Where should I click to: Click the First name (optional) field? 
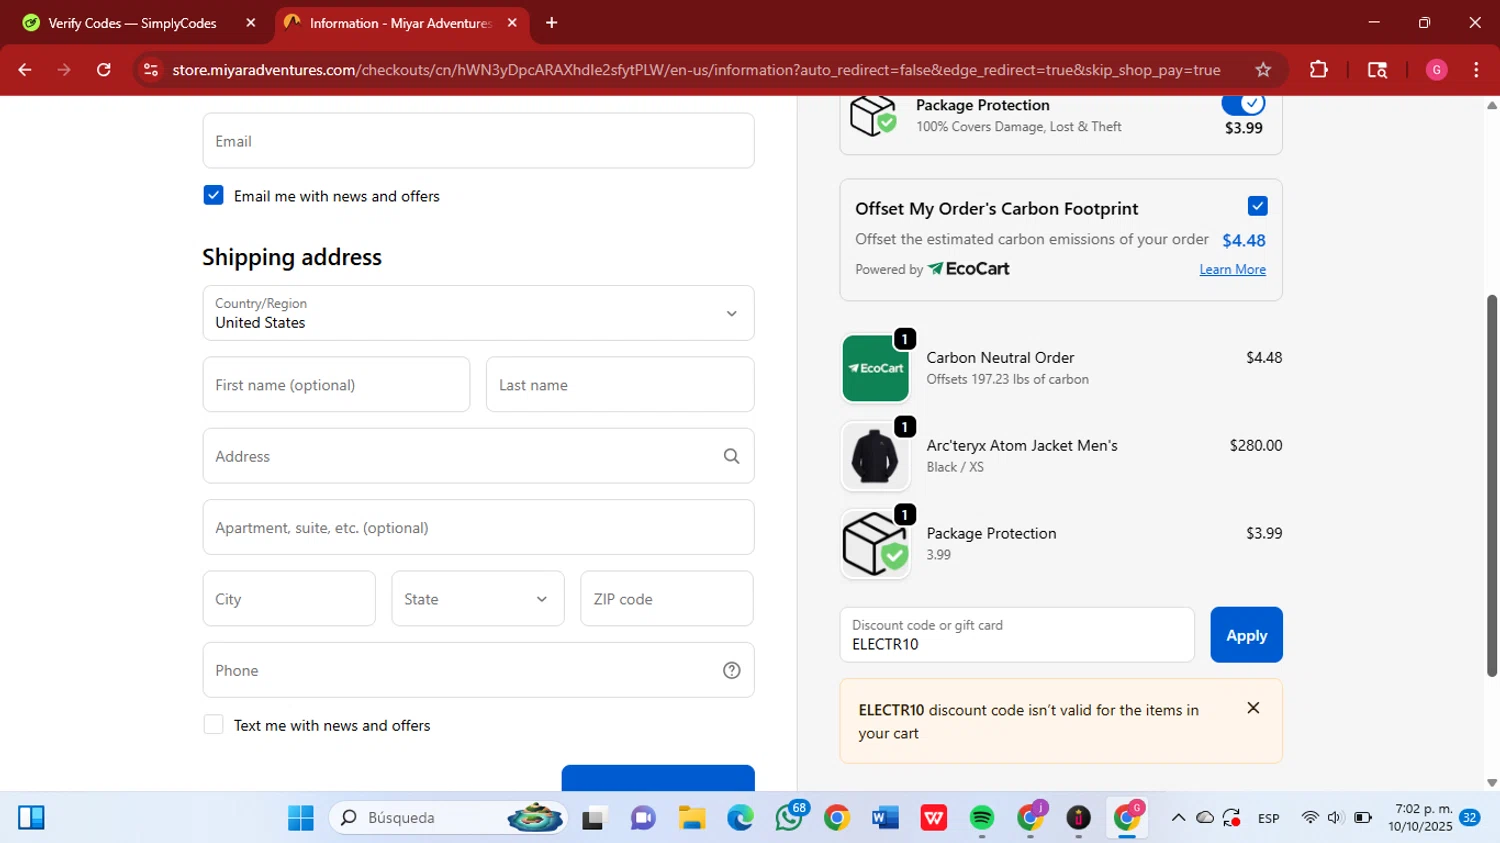336,385
